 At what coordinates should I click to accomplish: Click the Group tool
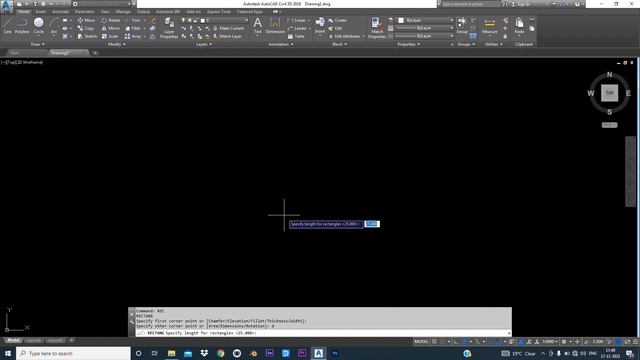(x=462, y=25)
